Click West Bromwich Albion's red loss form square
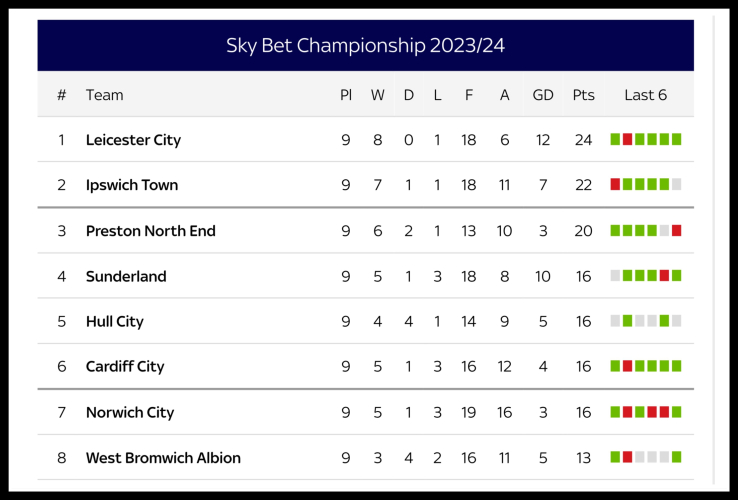Image resolution: width=738 pixels, height=500 pixels. click(627, 458)
